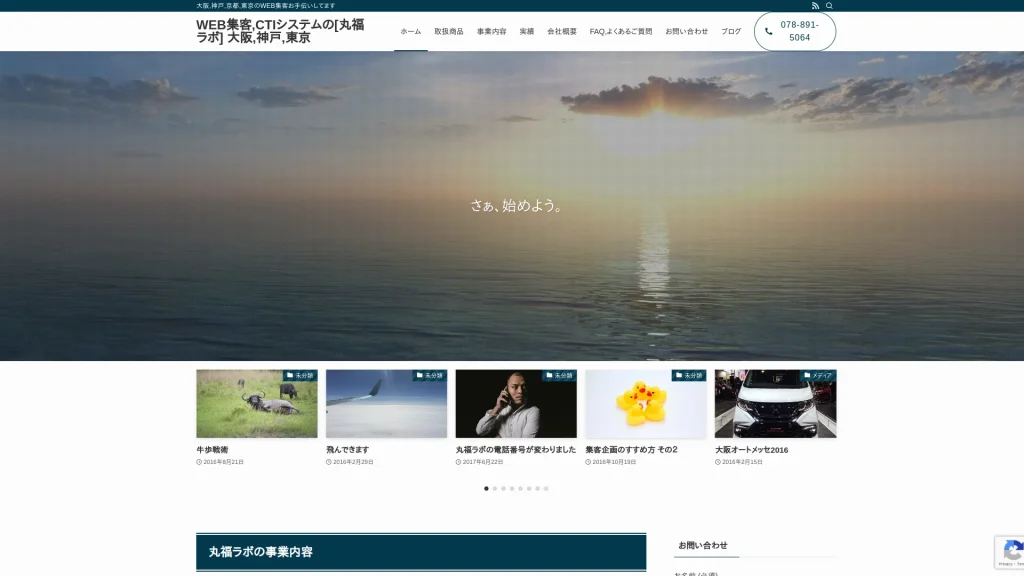Open the post titled 飛んできます
Viewport: 1024px width, 576px height.
[x=347, y=450]
